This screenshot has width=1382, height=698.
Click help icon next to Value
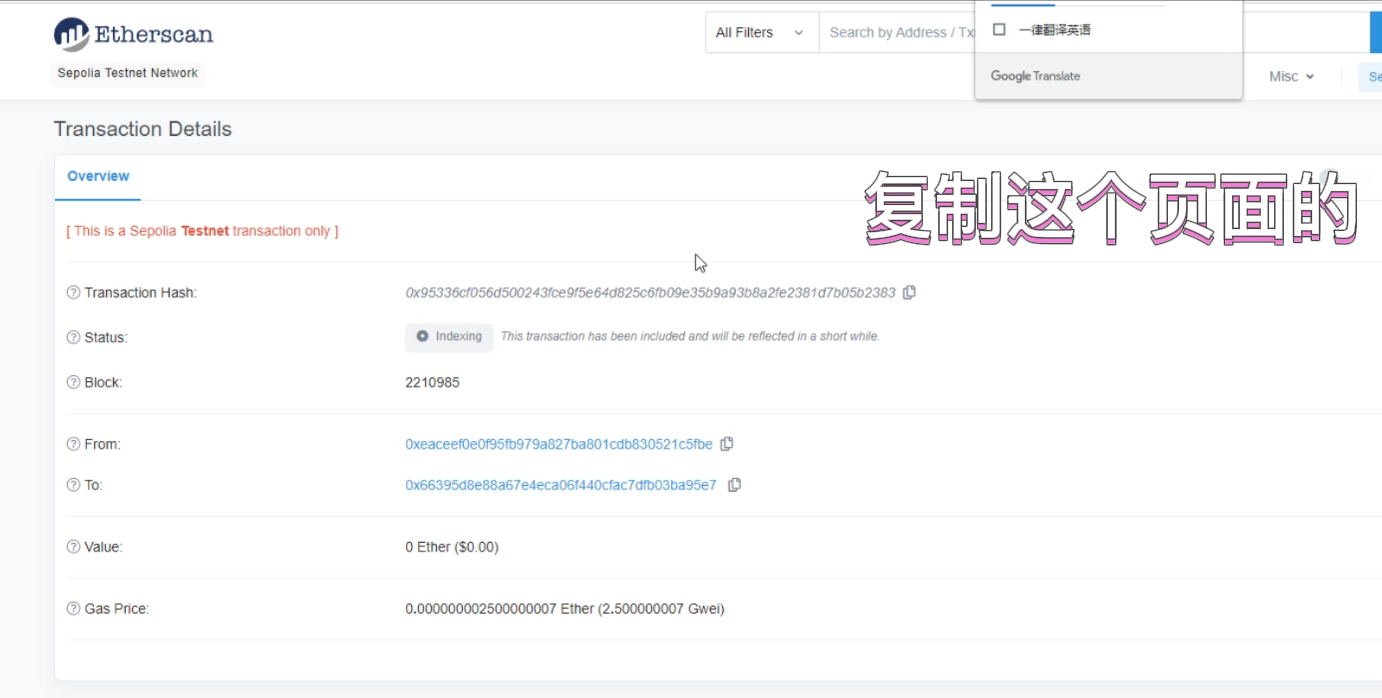[73, 547]
